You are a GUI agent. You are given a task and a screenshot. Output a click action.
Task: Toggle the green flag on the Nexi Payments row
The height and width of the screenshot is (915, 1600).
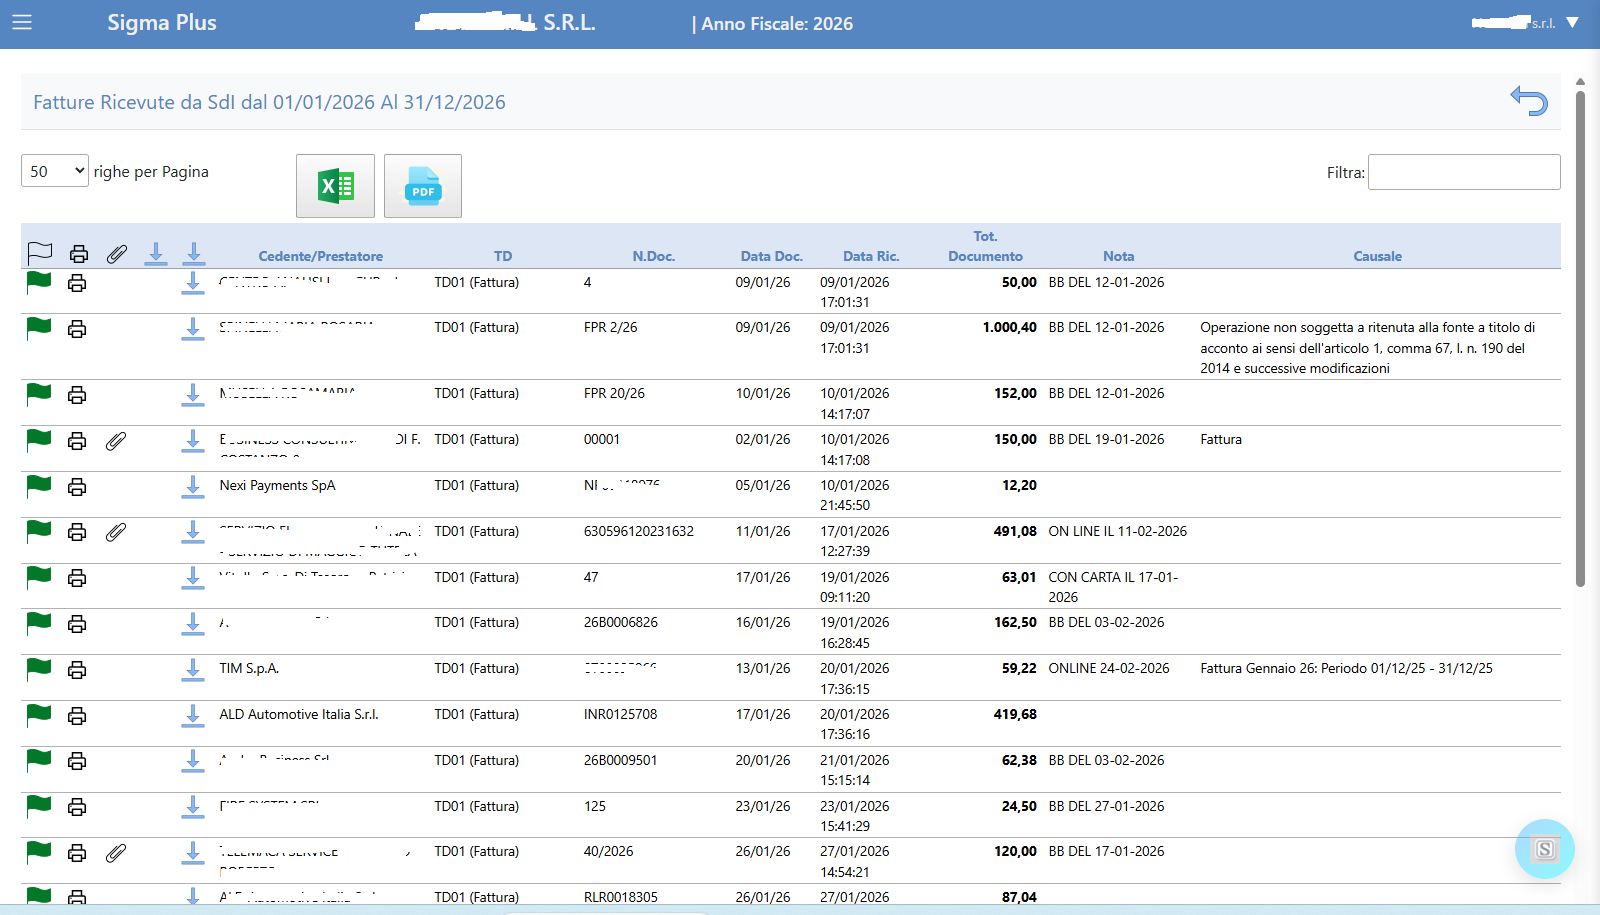point(39,486)
